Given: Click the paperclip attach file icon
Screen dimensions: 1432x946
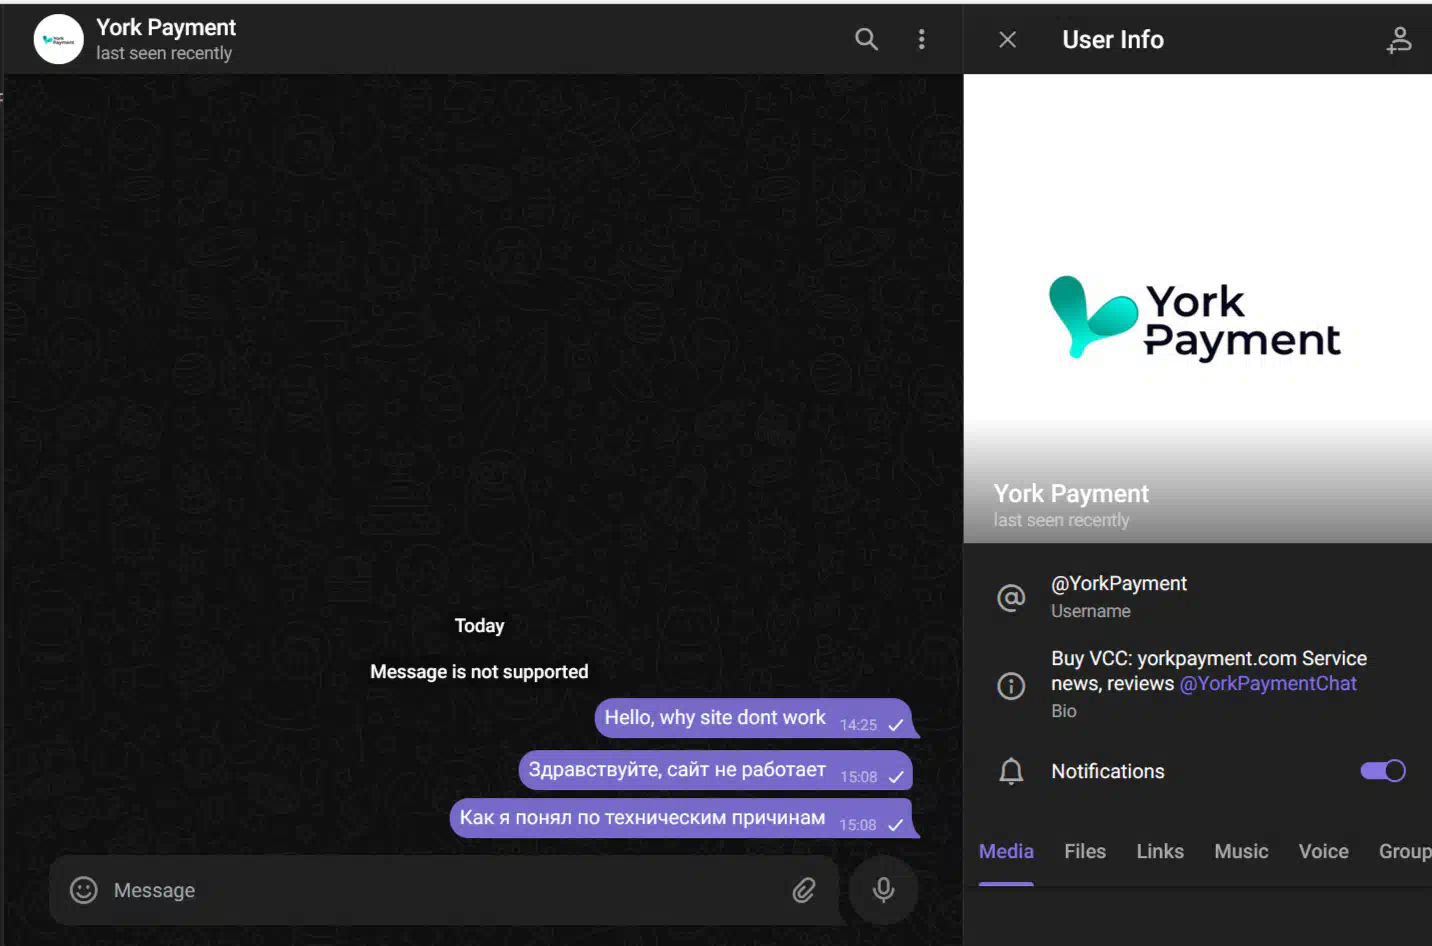Looking at the screenshot, I should click(804, 890).
